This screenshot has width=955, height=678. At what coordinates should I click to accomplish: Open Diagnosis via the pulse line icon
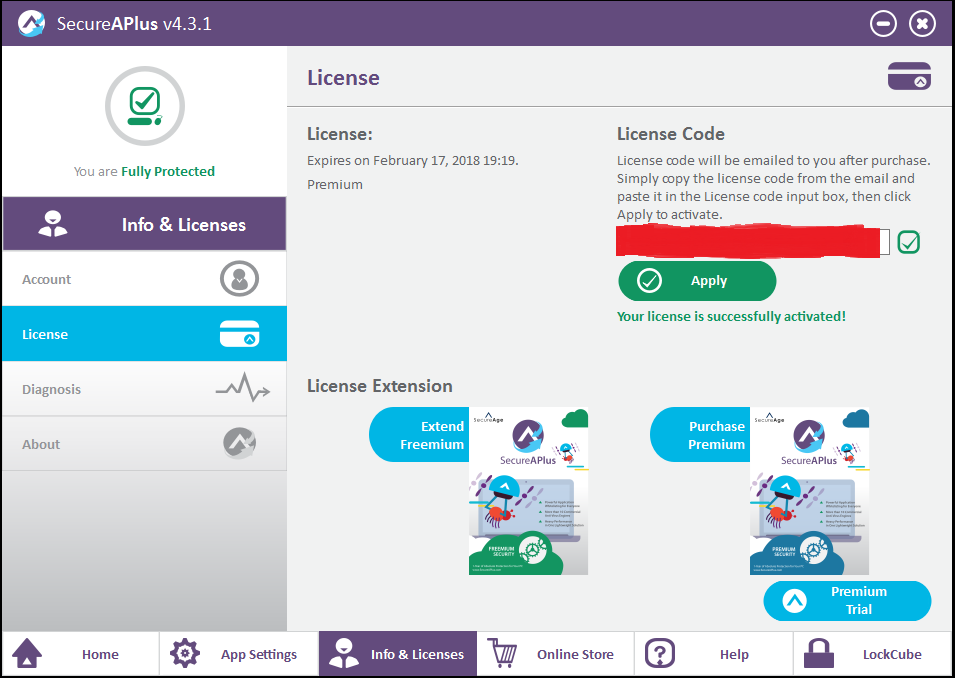[242, 387]
